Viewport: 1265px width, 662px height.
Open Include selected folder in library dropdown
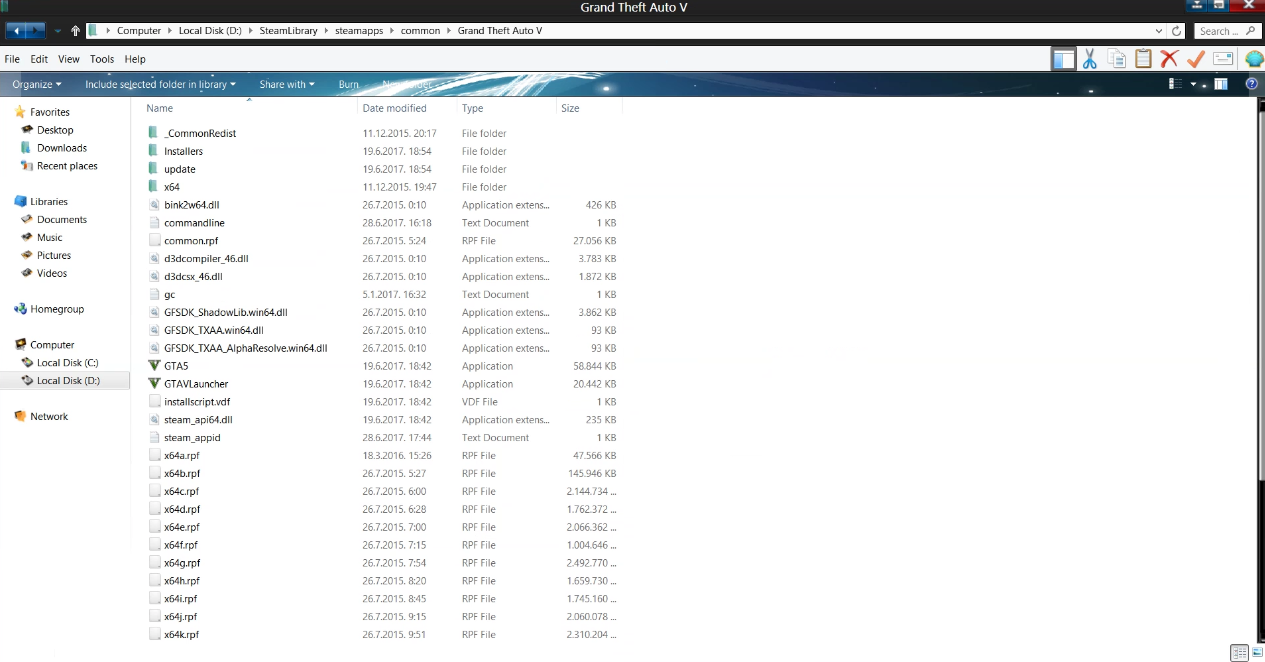[160, 85]
